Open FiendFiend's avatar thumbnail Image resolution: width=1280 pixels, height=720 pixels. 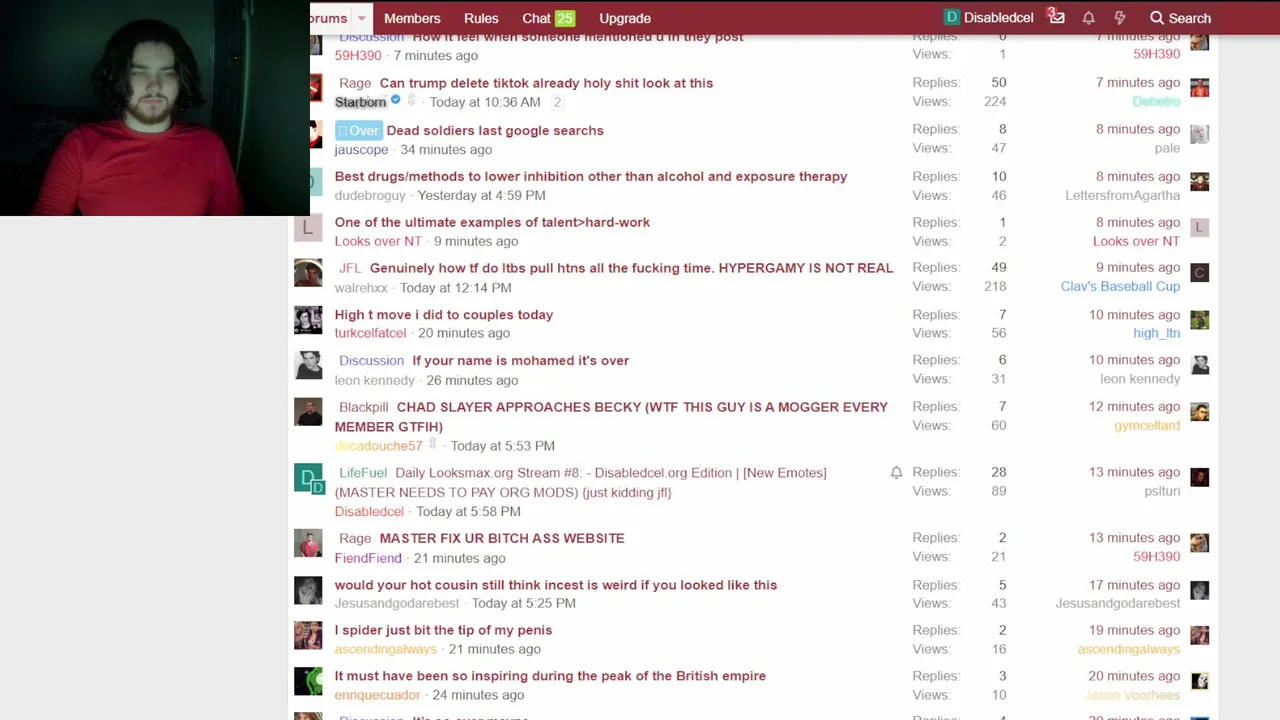308,543
